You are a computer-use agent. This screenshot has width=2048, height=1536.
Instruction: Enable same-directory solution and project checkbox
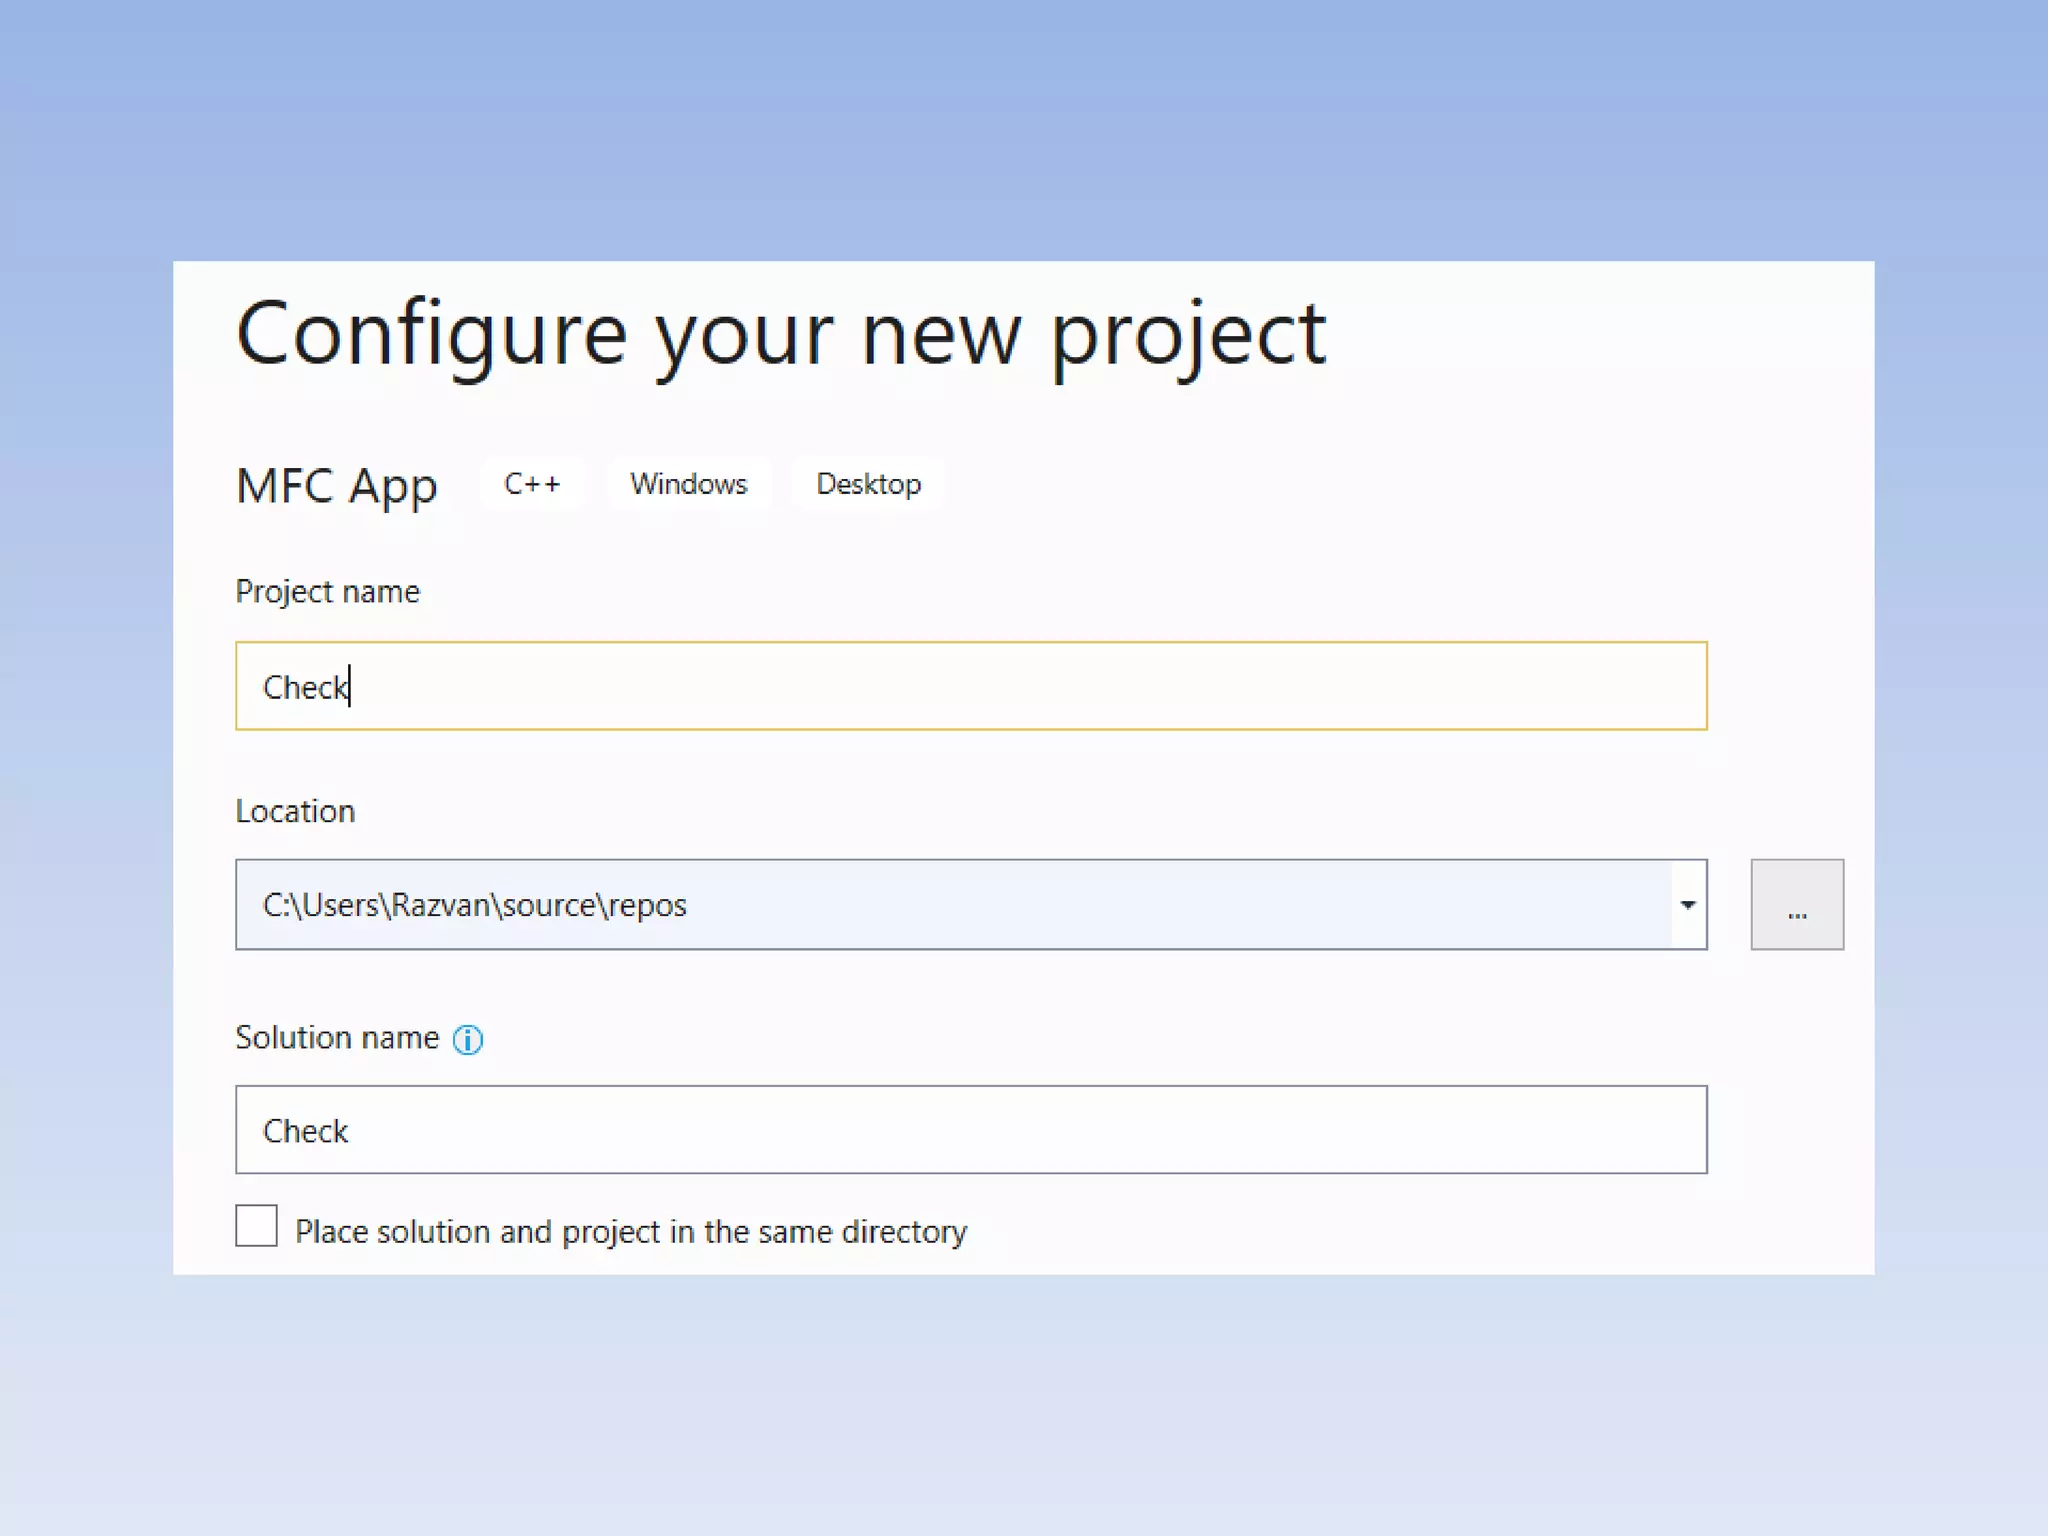256,1226
